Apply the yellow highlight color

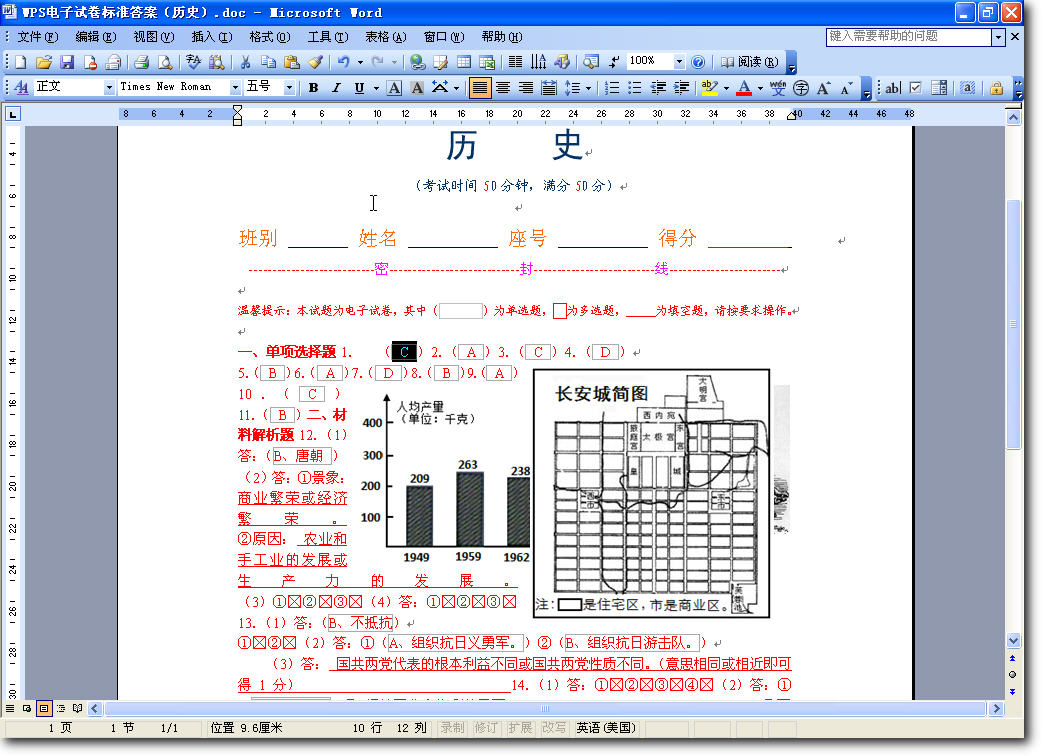click(x=710, y=88)
